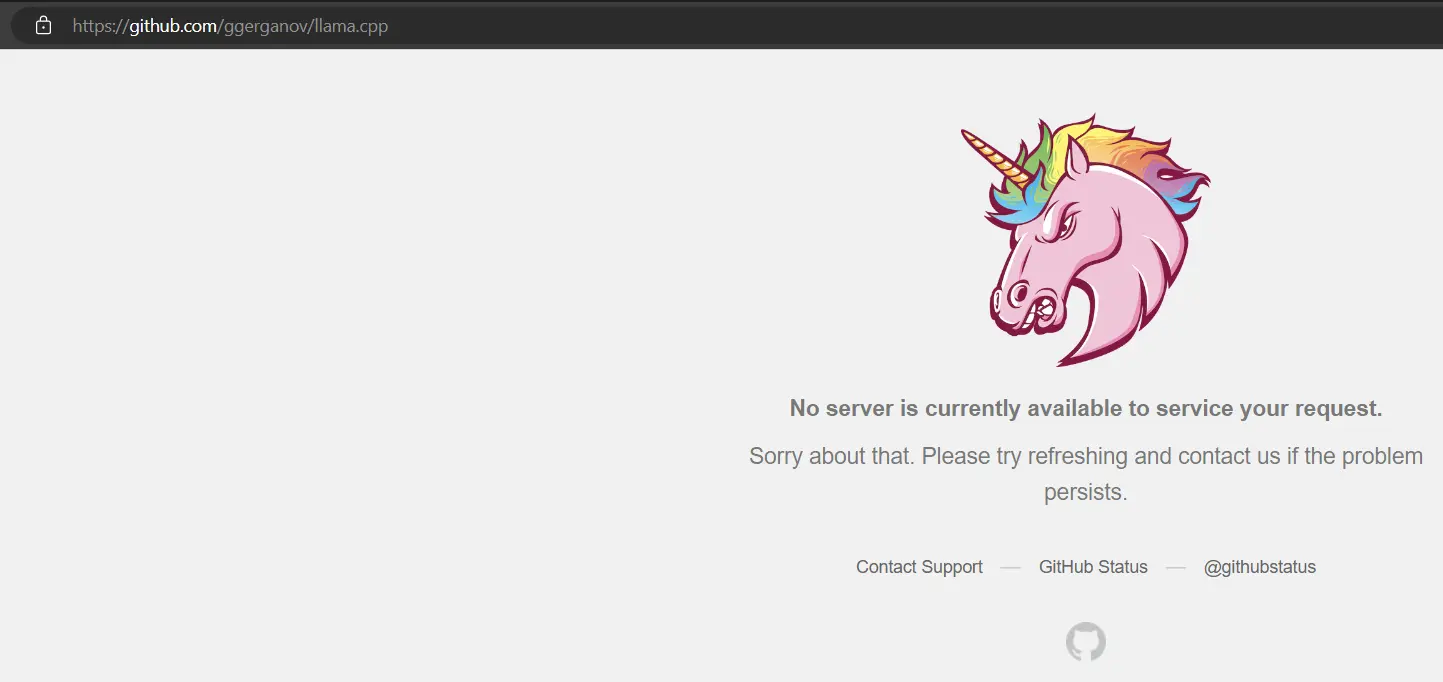Click the "No server is currently available" heading
The image size is (1443, 682).
pos(1086,408)
